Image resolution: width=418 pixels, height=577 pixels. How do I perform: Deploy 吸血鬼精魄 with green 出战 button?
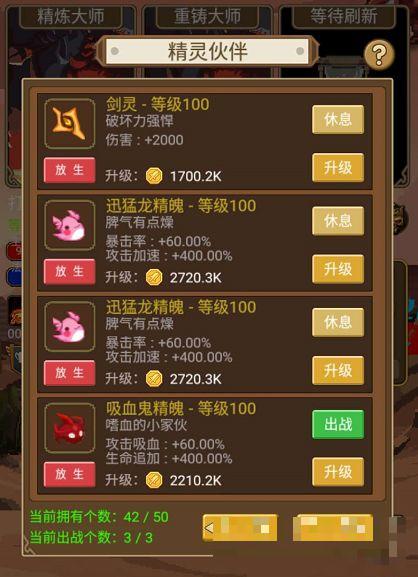(338, 424)
